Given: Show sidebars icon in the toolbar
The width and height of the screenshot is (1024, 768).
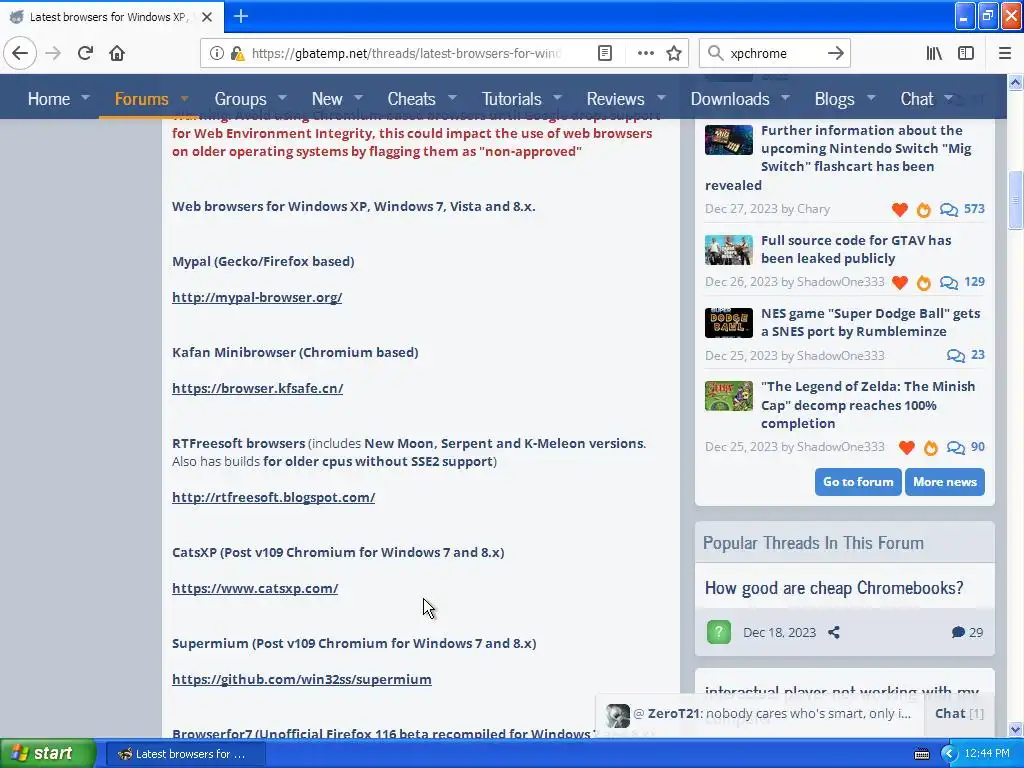Looking at the screenshot, I should click(966, 53).
